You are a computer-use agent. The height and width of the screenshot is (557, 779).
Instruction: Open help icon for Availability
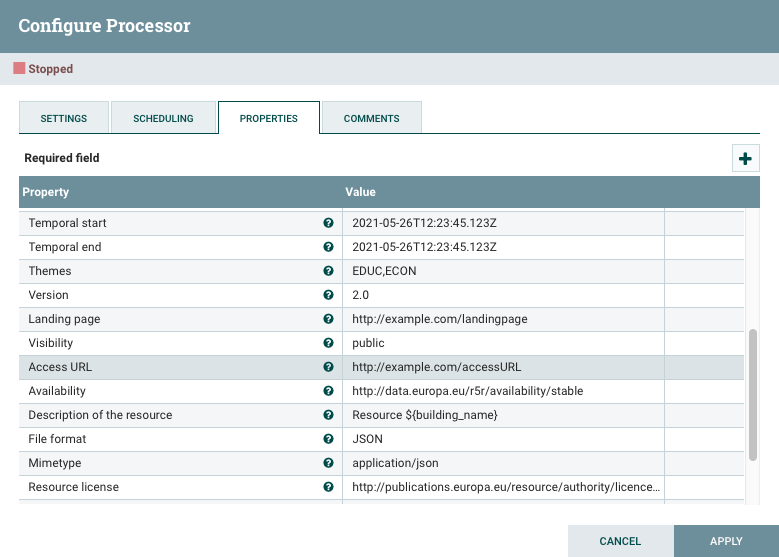click(x=328, y=391)
